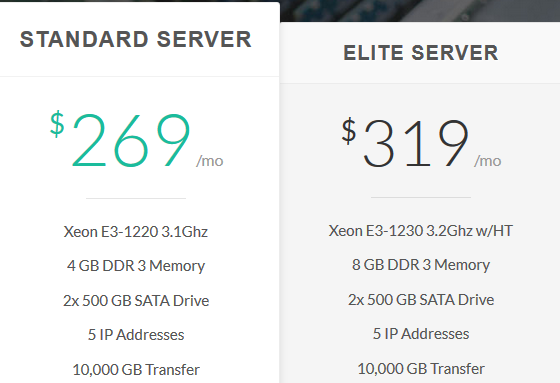Screen dimensions: 560x383
Task: Click the 8 GB DDR 3 Memory line
Action: coord(421,265)
